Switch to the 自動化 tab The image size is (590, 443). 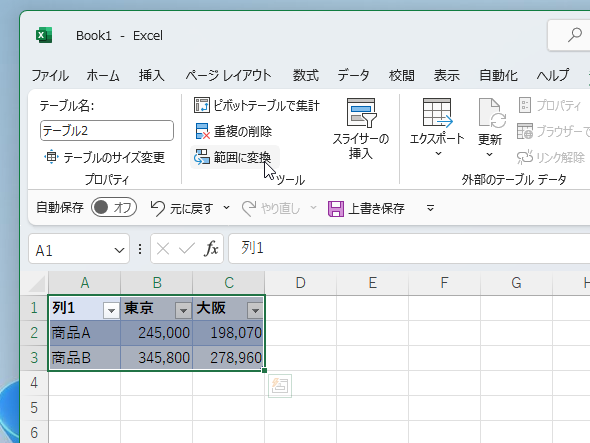498,76
